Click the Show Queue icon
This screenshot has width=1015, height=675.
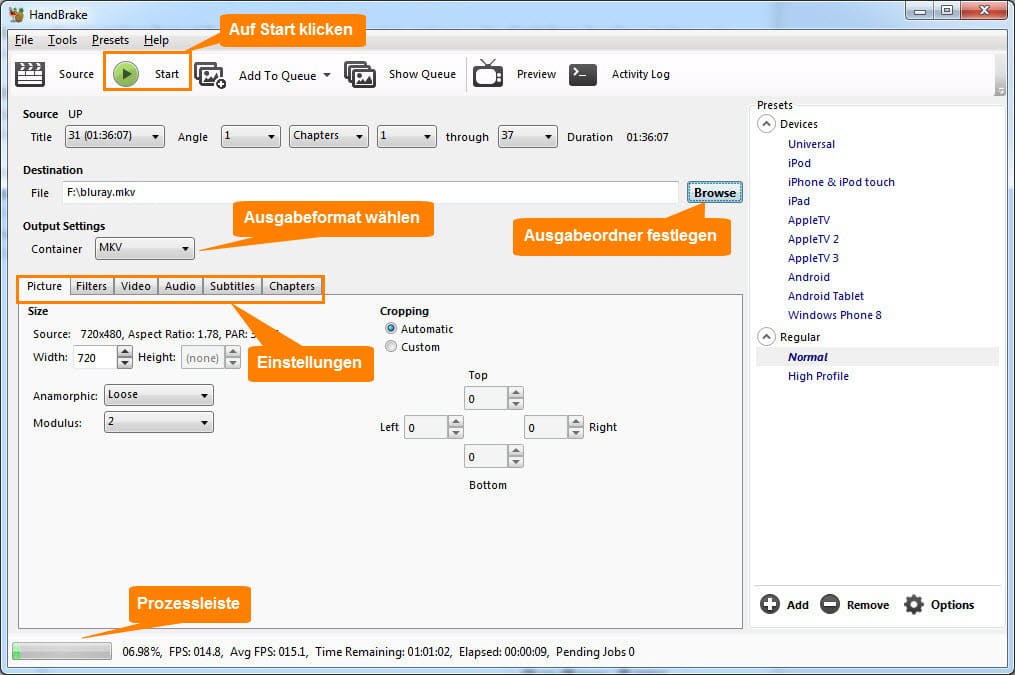click(x=360, y=74)
